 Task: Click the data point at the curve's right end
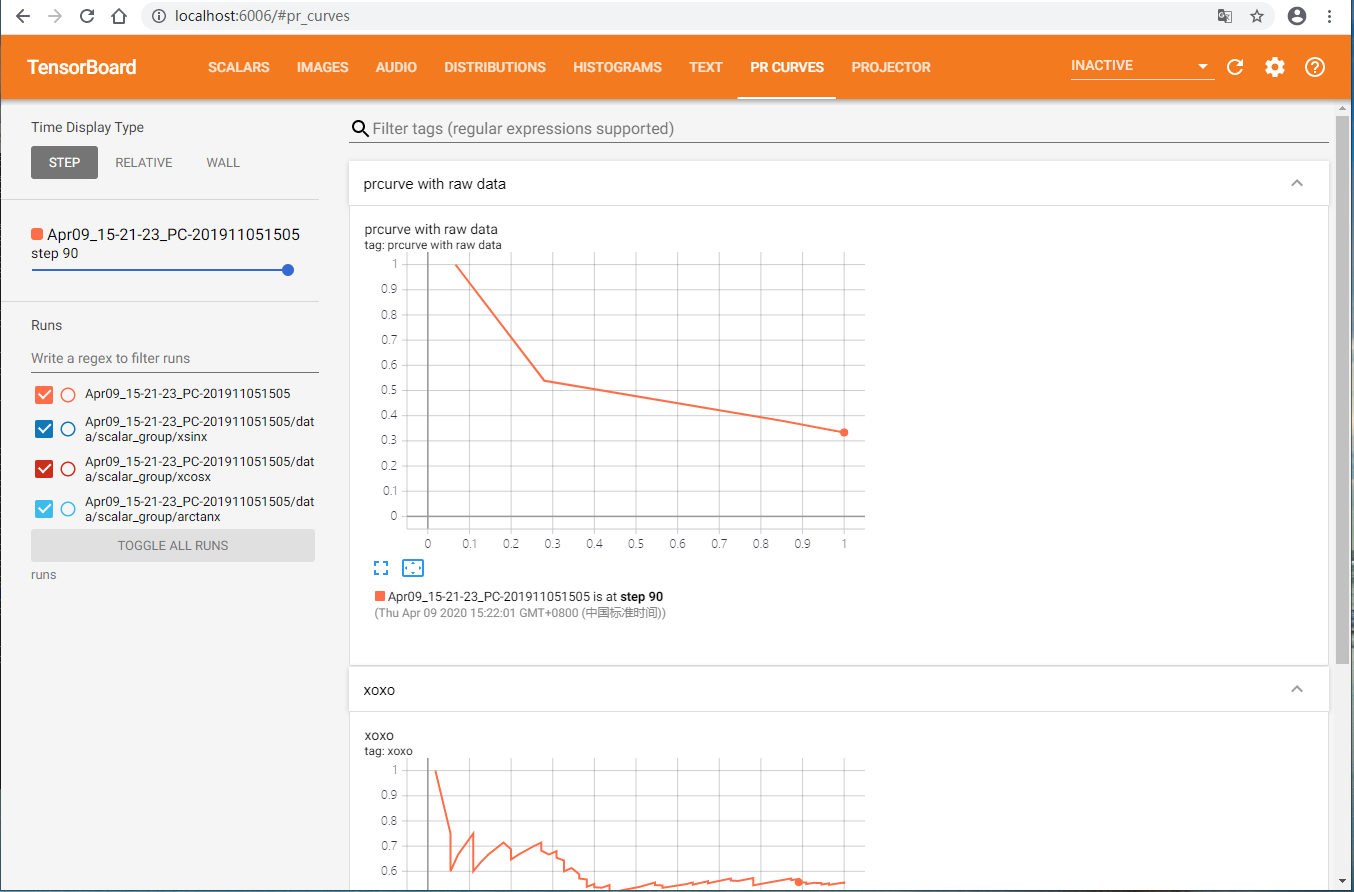coord(844,432)
